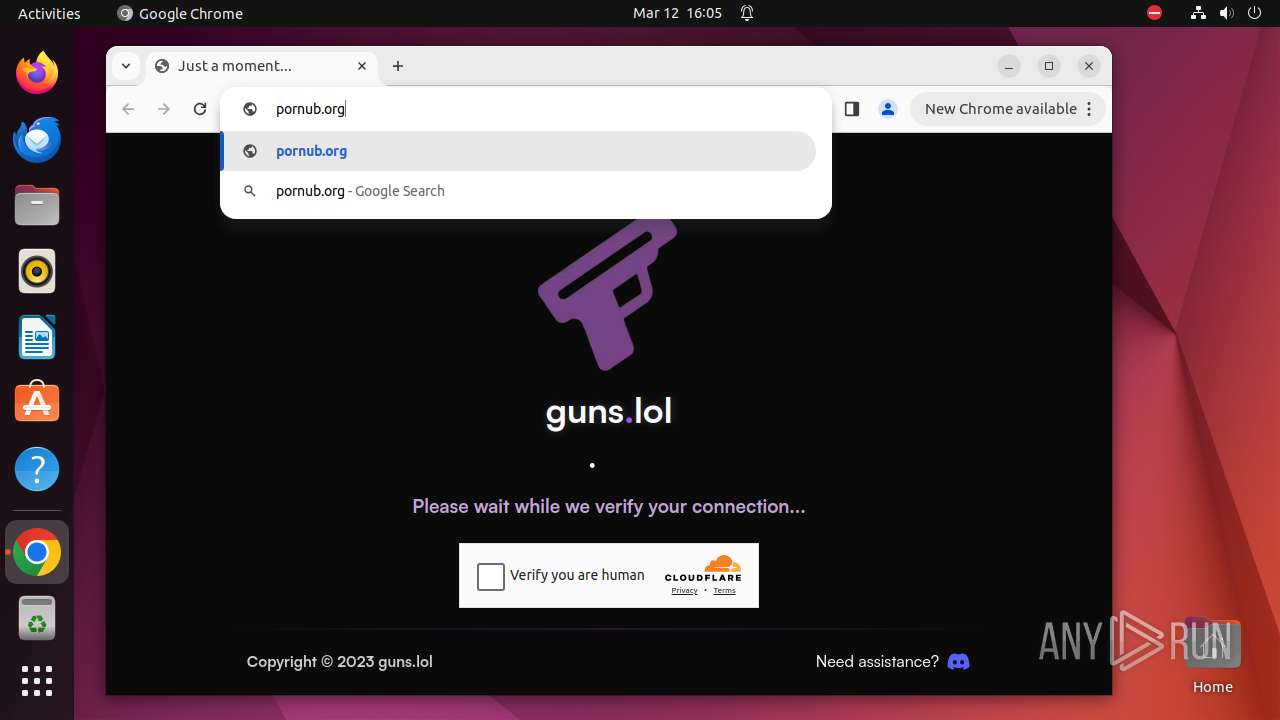Expand the tab search dropdown arrow
Screen dimensions: 1280x720
(125, 66)
